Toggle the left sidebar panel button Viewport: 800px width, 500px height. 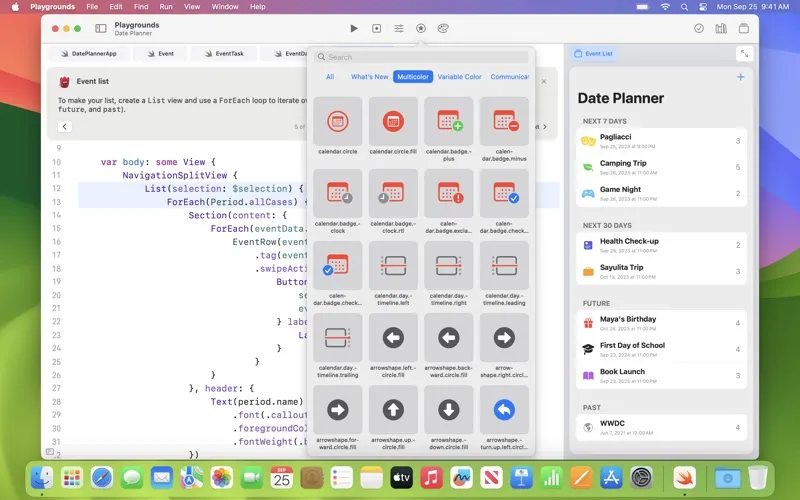(101, 29)
